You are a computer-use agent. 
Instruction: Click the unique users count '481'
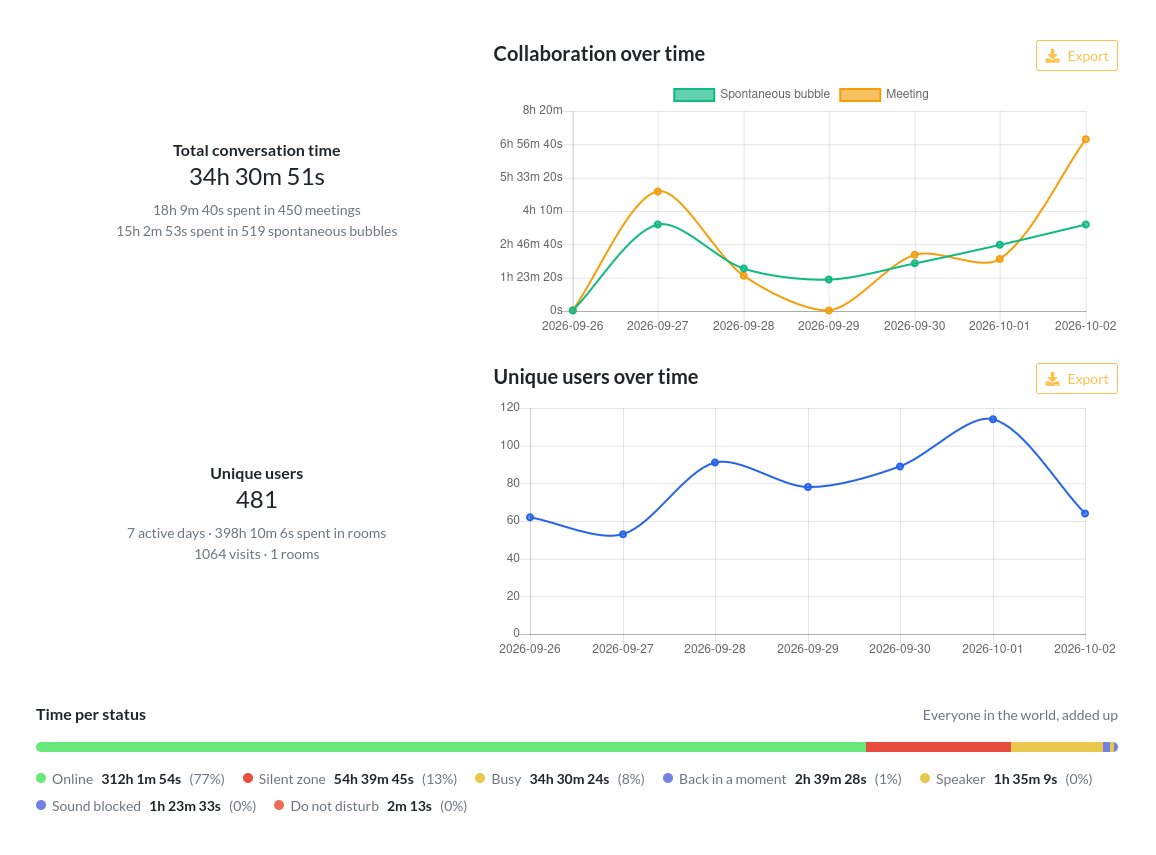point(257,500)
